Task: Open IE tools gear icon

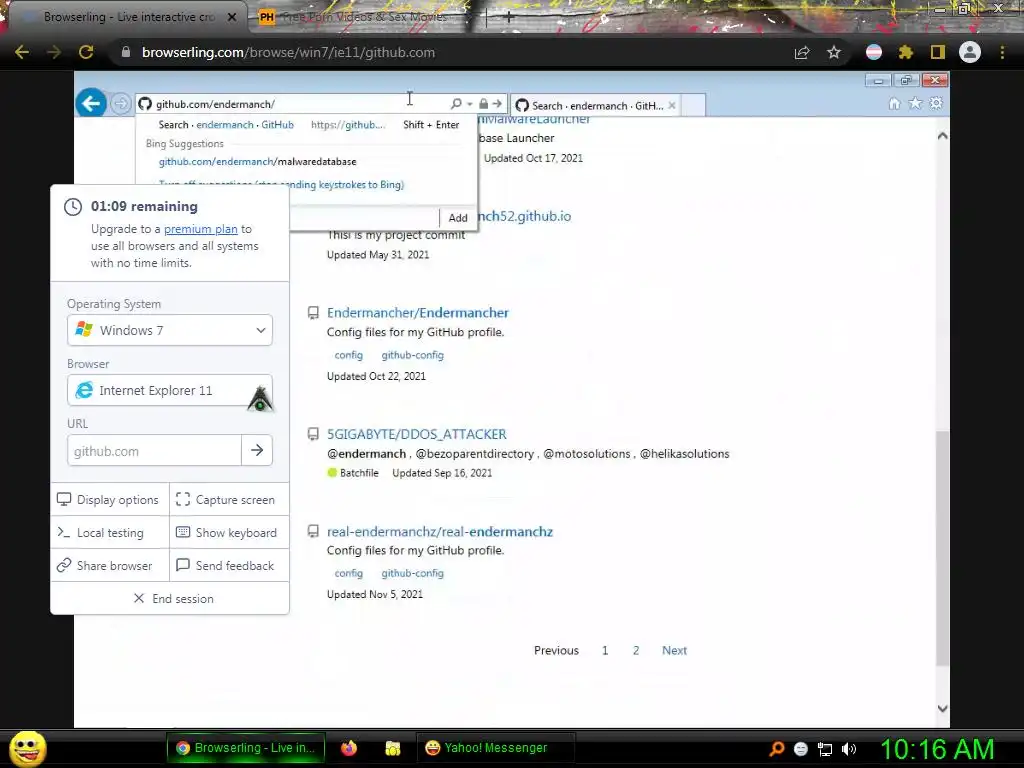Action: tap(936, 103)
